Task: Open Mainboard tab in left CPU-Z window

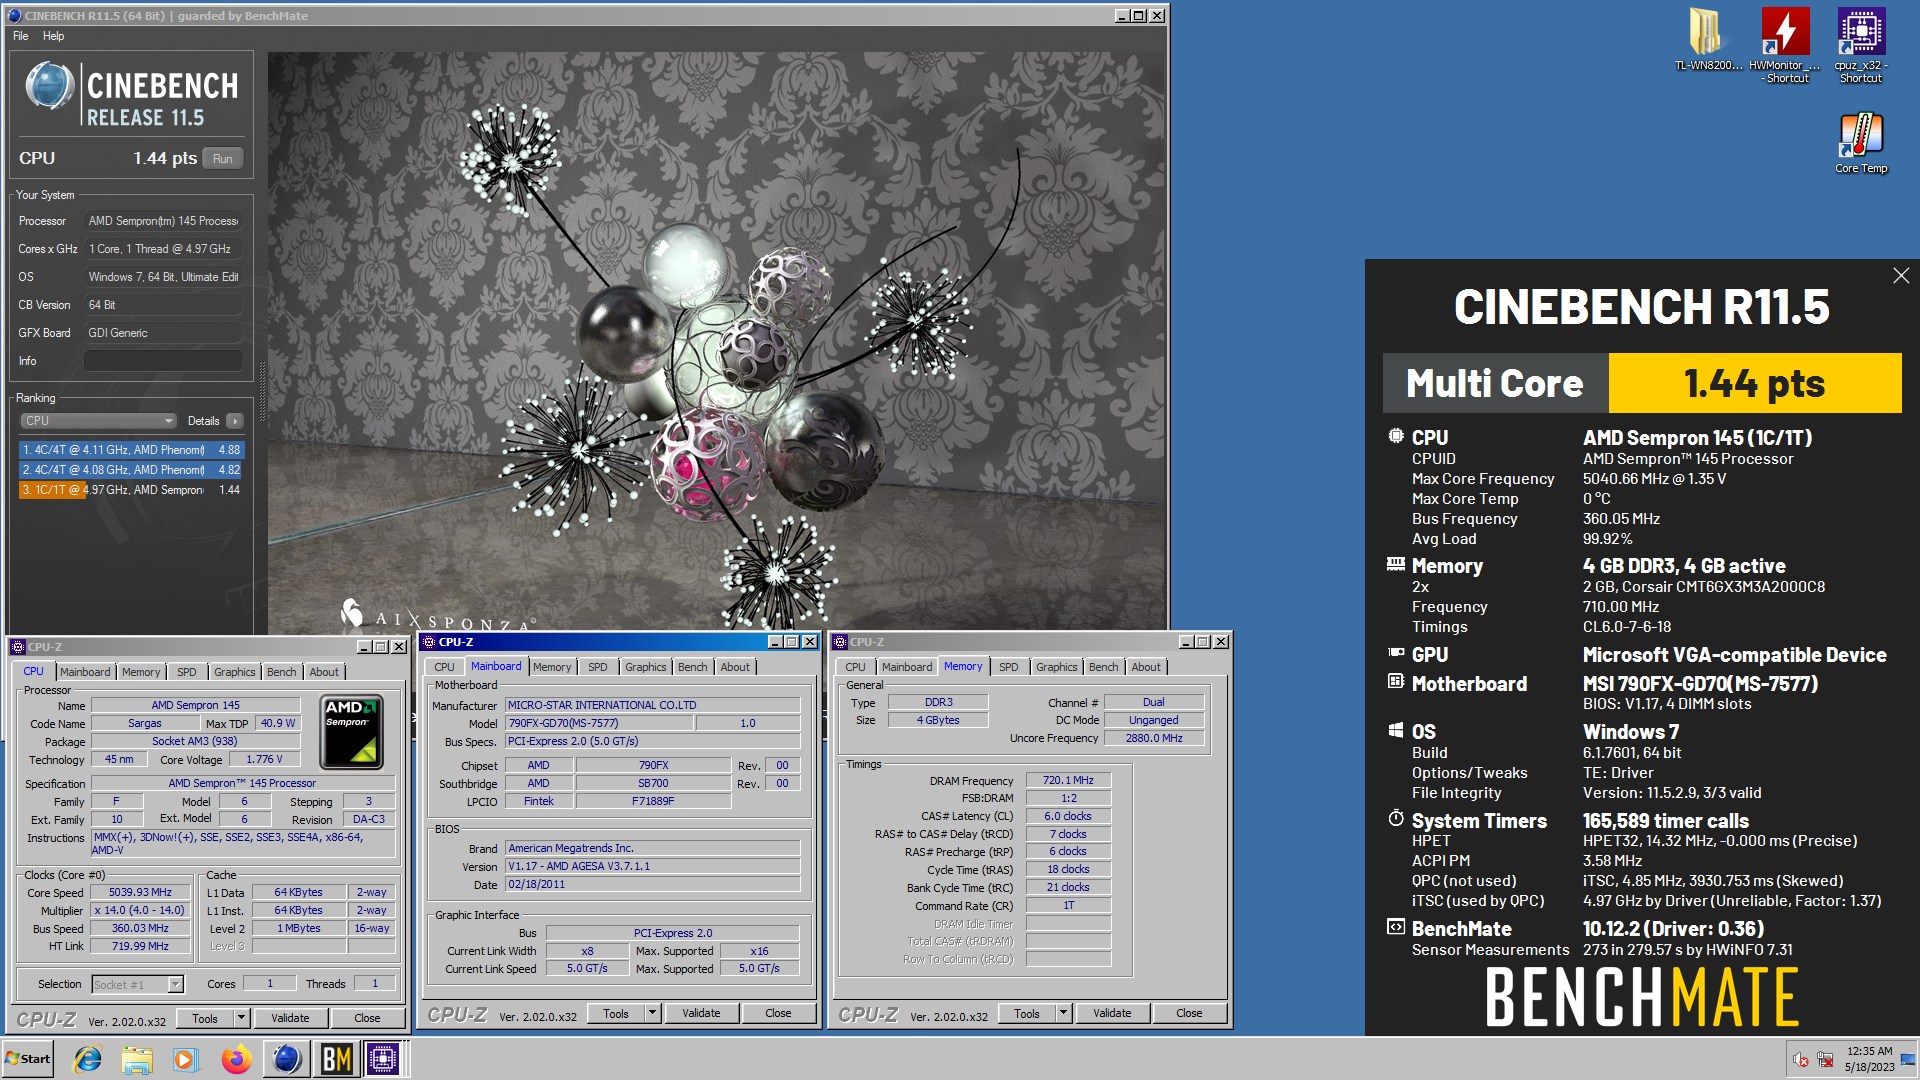Action: pyautogui.click(x=85, y=672)
